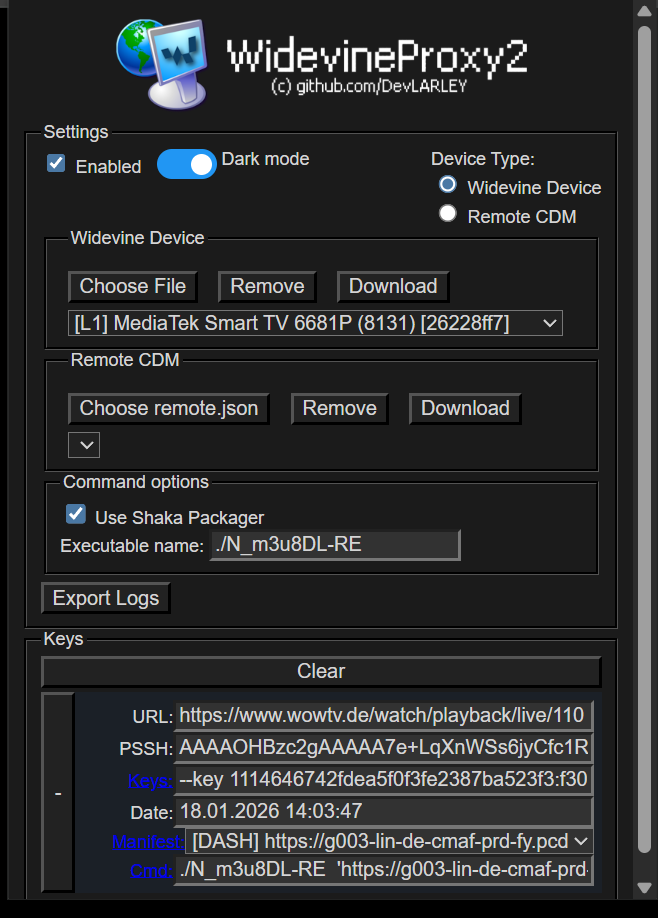Click Choose File for Widevine Device

pos(133,286)
